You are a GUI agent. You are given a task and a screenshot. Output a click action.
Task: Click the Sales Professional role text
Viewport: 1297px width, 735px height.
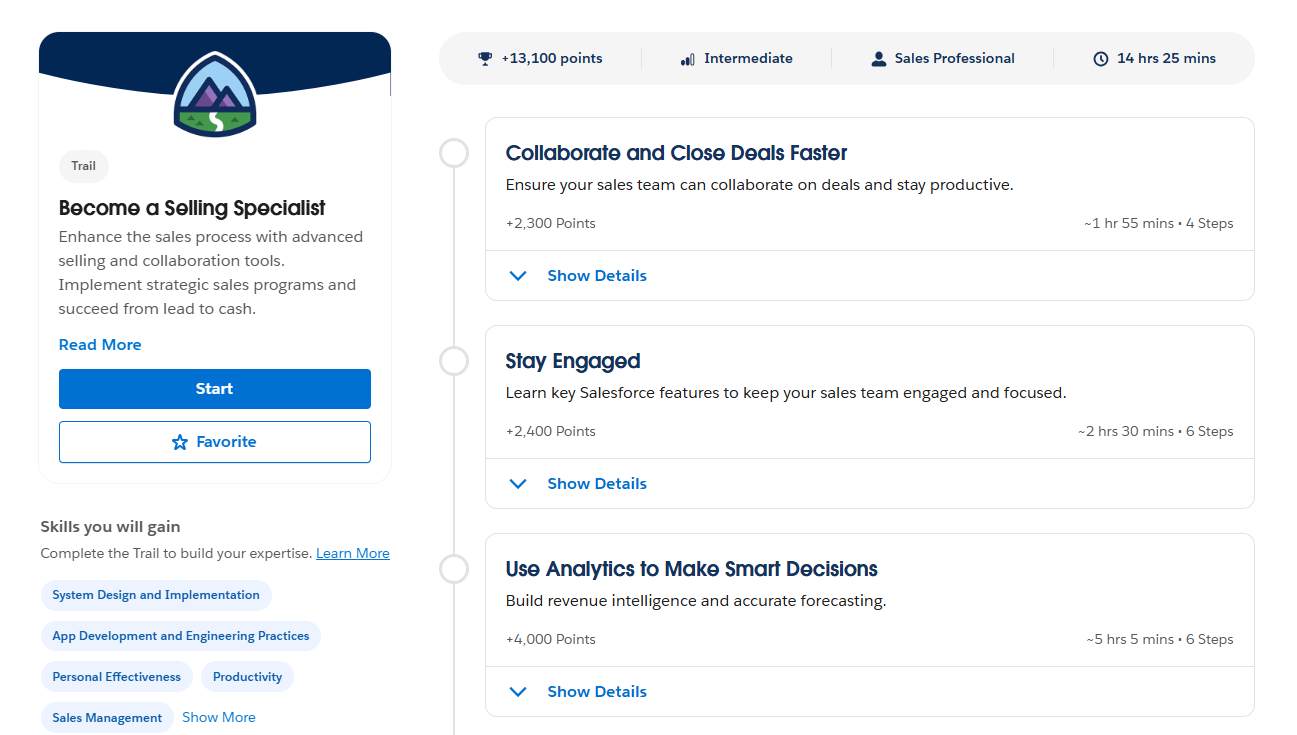[955, 59]
